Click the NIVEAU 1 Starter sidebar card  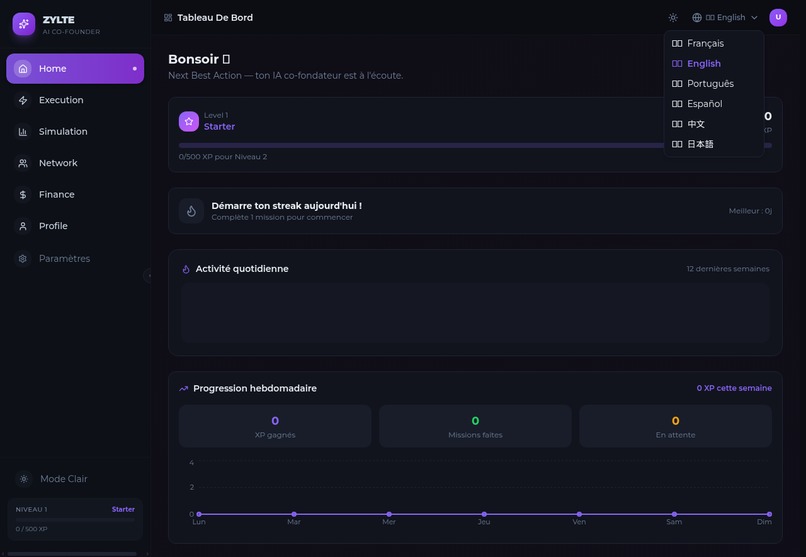pos(75,519)
